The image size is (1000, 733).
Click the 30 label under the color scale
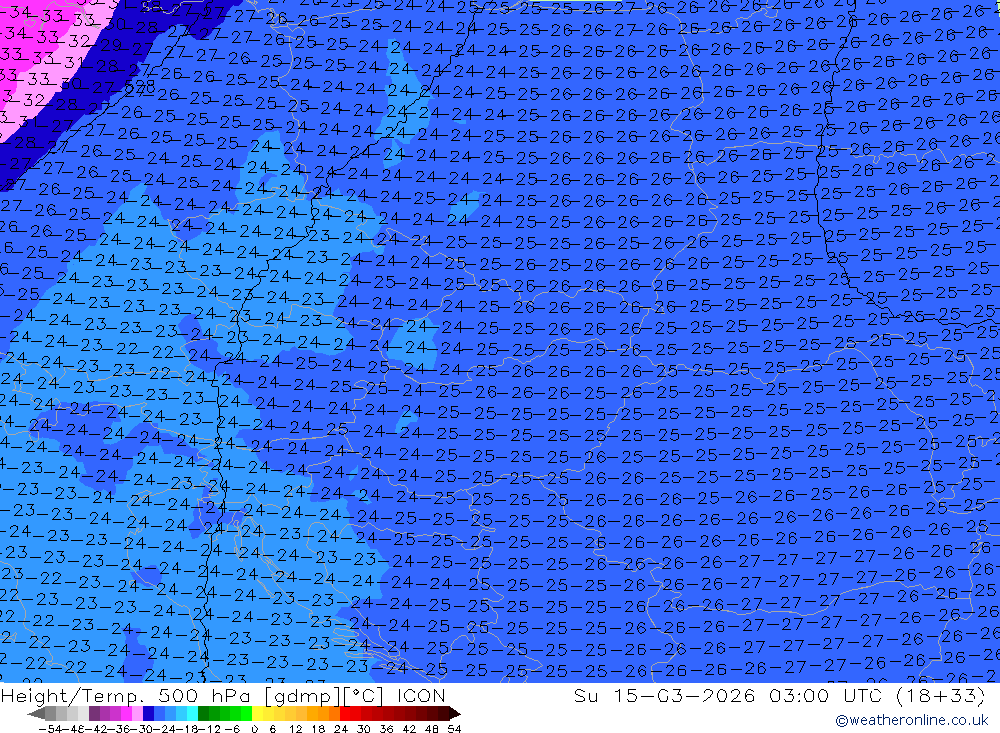pyautogui.click(x=364, y=729)
